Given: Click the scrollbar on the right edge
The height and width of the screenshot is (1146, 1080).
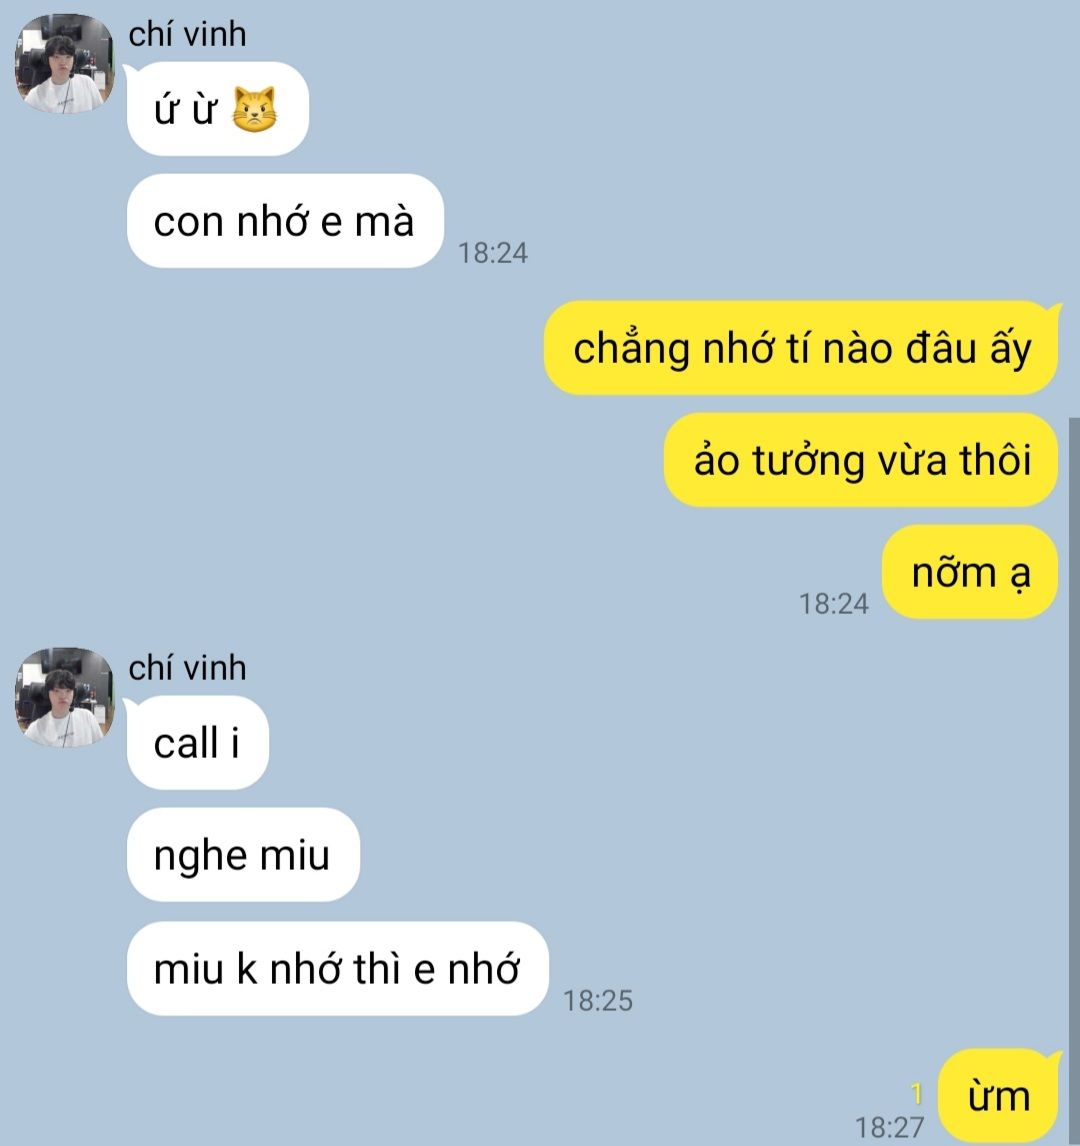Looking at the screenshot, I should coord(1073,781).
